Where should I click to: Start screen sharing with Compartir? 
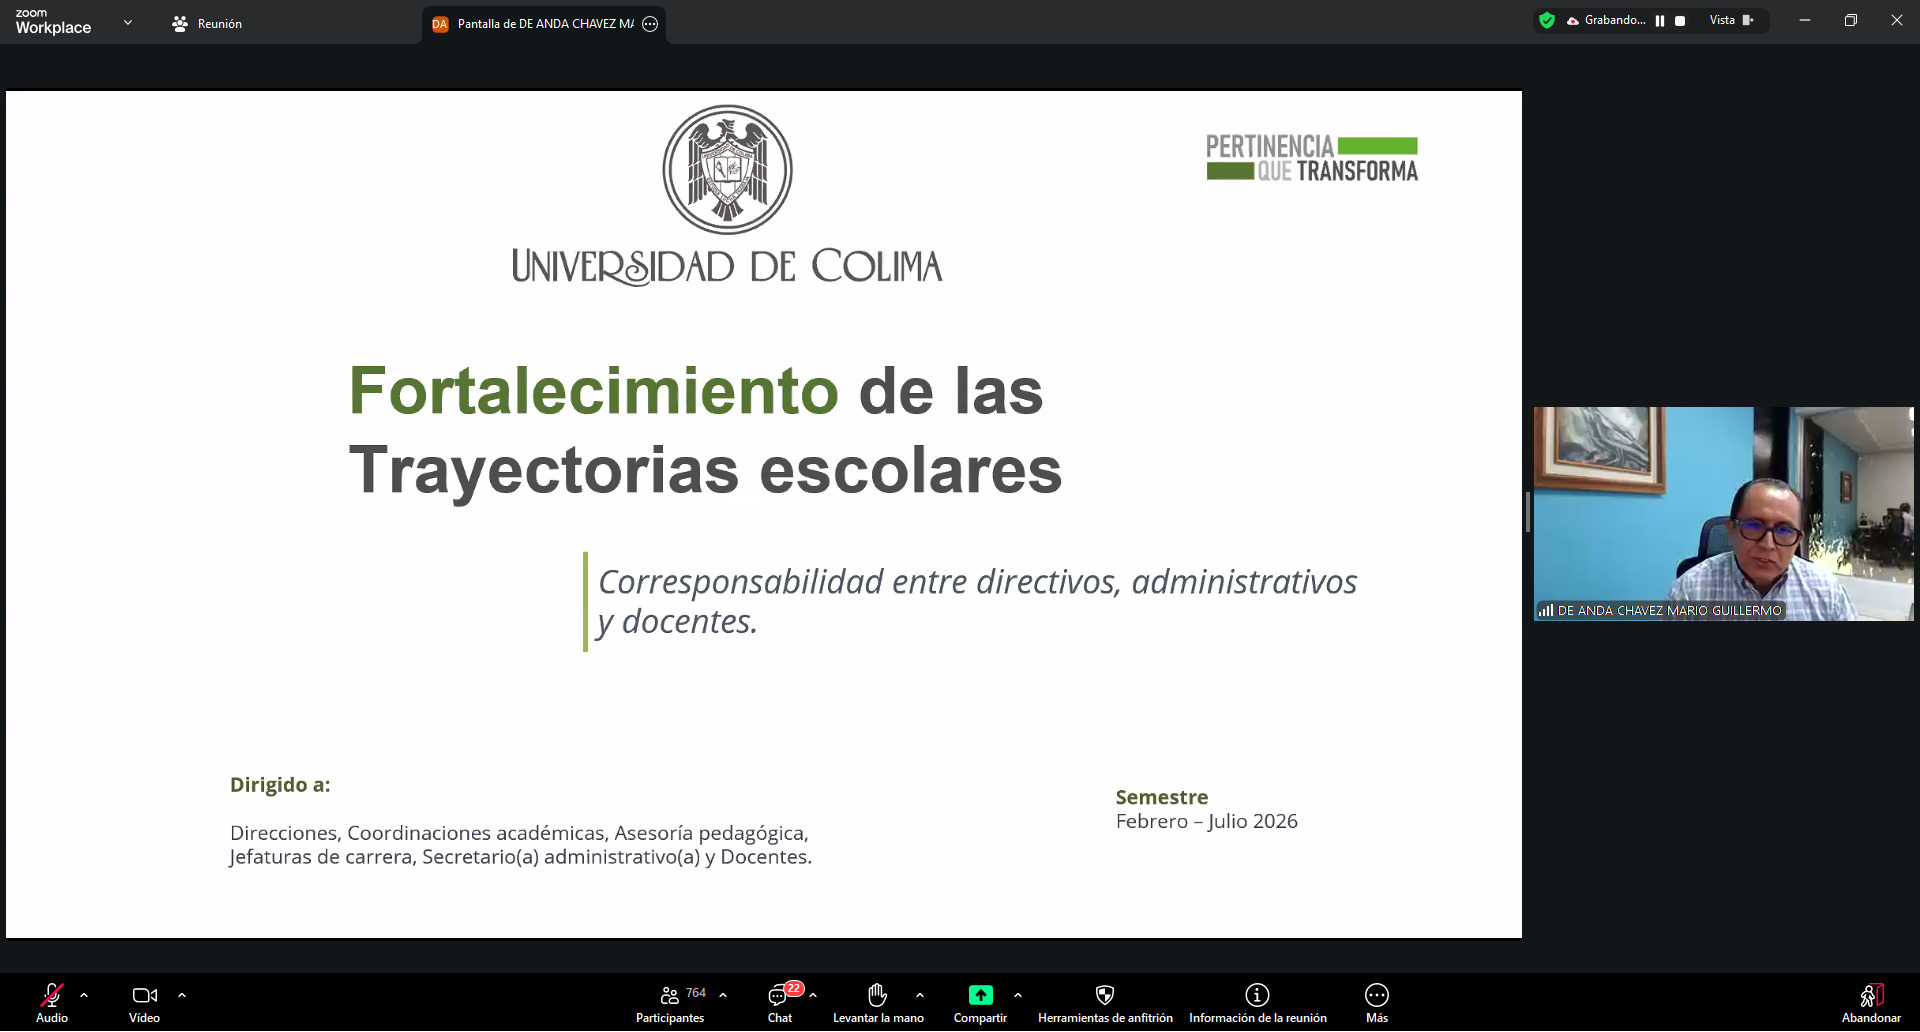point(980,1002)
